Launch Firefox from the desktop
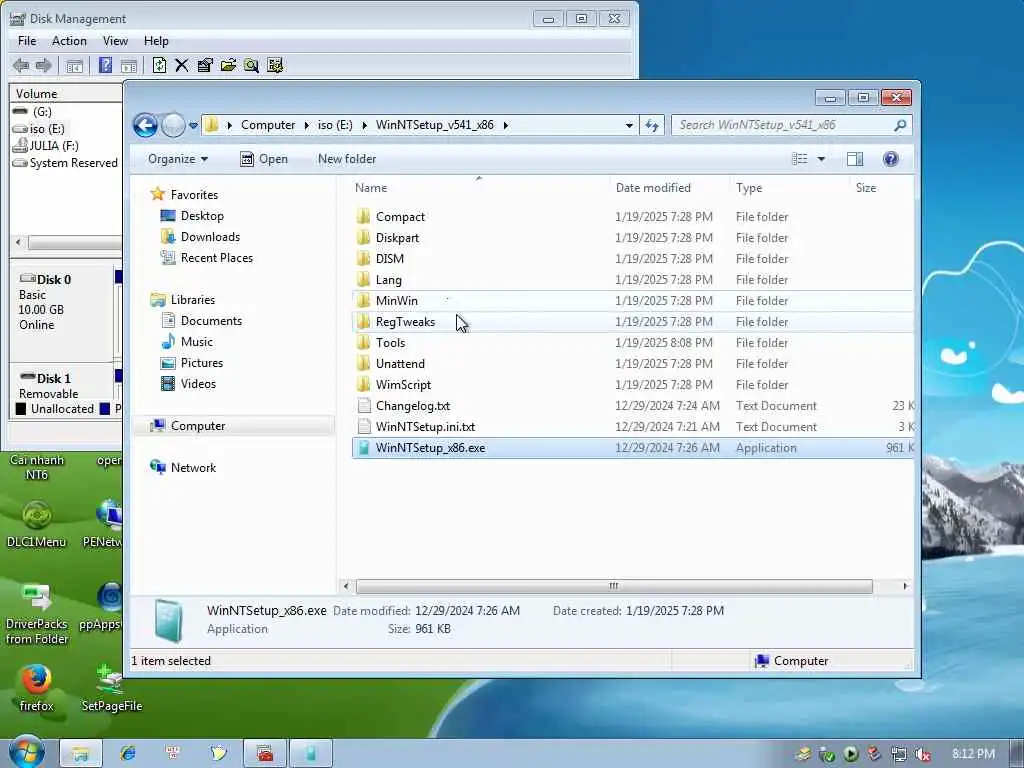1024x768 pixels. pyautogui.click(x=37, y=688)
